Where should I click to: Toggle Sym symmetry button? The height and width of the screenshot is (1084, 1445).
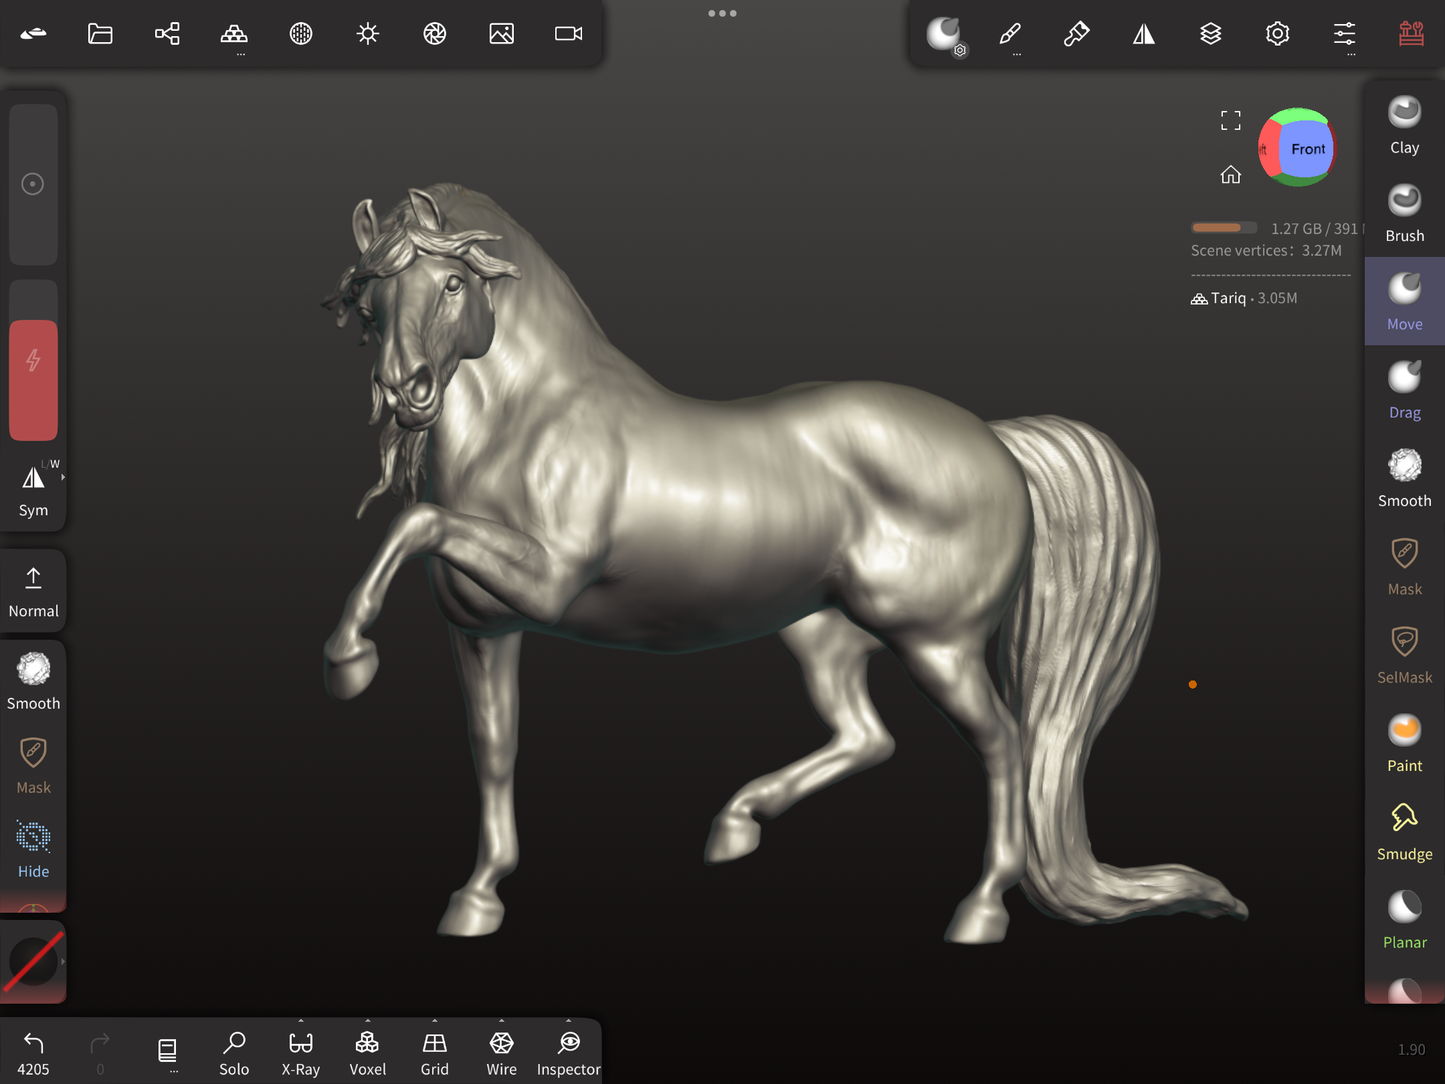tap(33, 490)
